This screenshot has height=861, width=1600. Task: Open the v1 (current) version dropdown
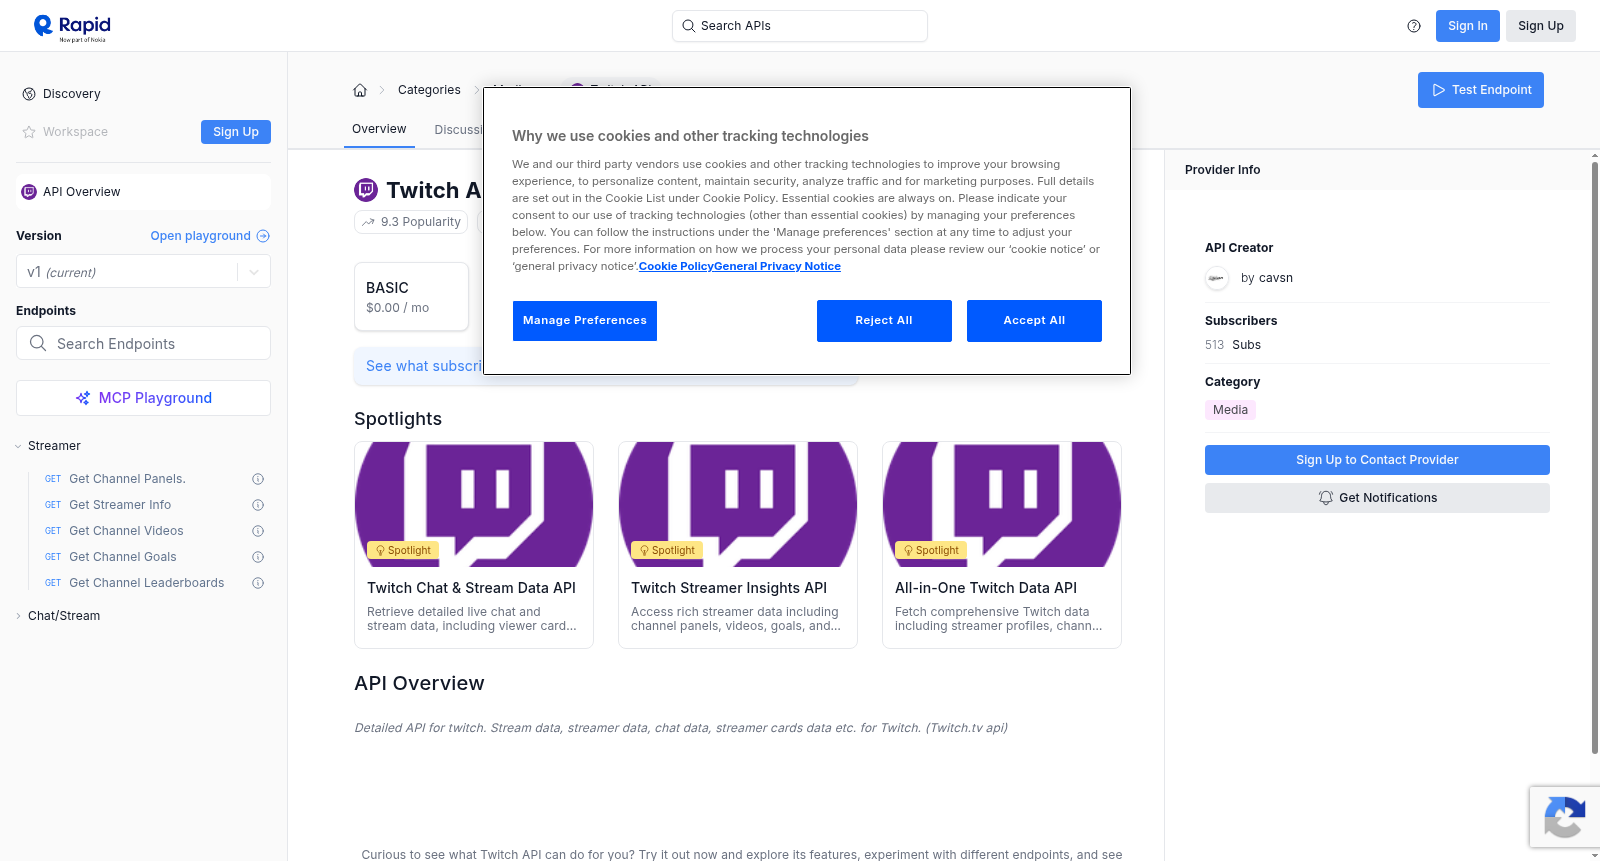[143, 272]
